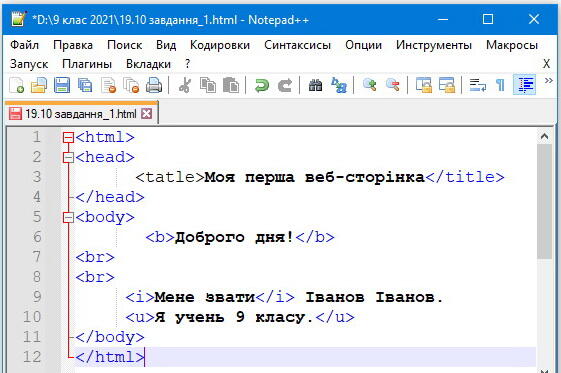Screen dimensions: 561x373
Task: Expand hidden toolbar icons with double chevron
Action: (x=548, y=81)
